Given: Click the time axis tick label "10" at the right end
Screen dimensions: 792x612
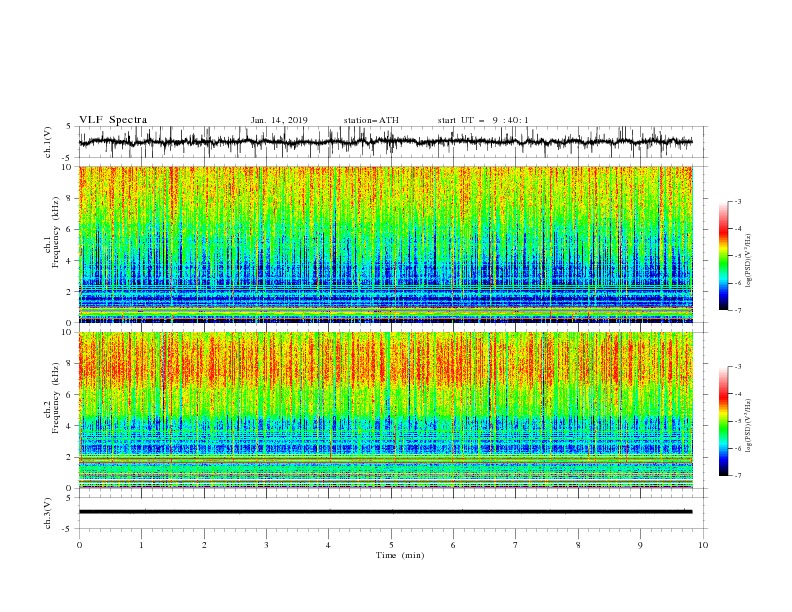Looking at the screenshot, I should point(703,545).
